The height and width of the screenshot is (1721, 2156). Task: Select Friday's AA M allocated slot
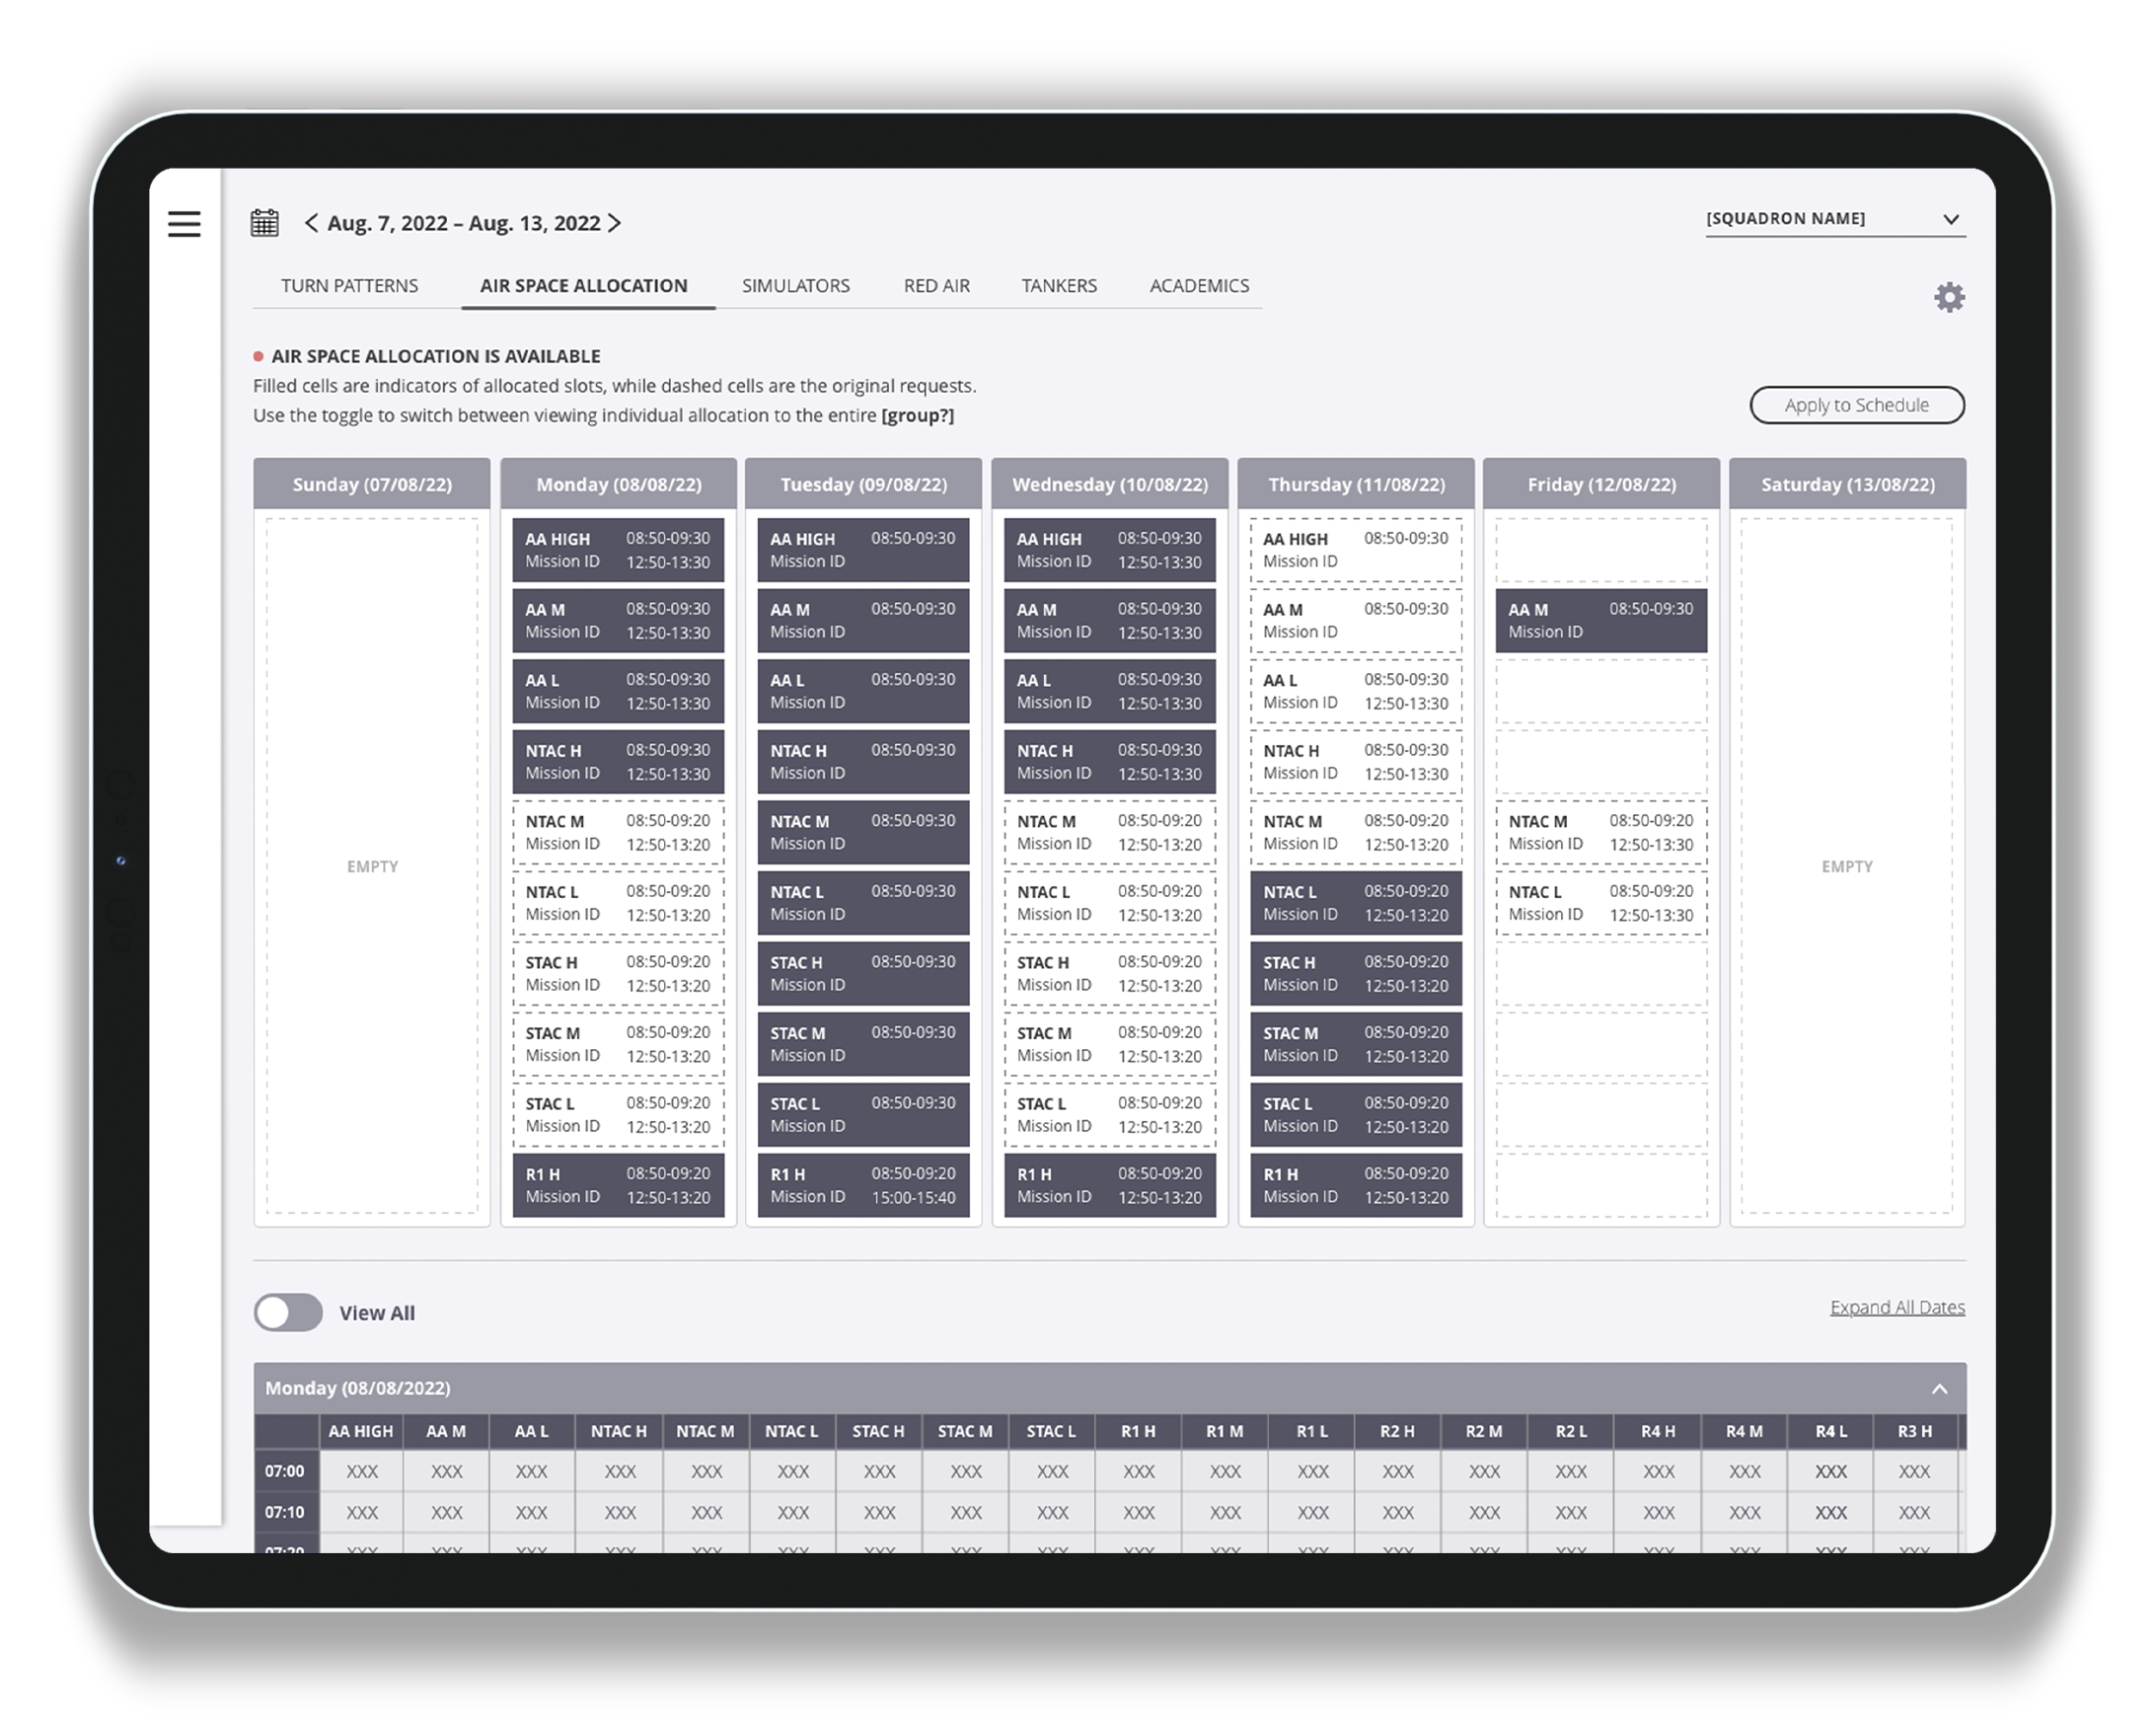[x=1600, y=620]
